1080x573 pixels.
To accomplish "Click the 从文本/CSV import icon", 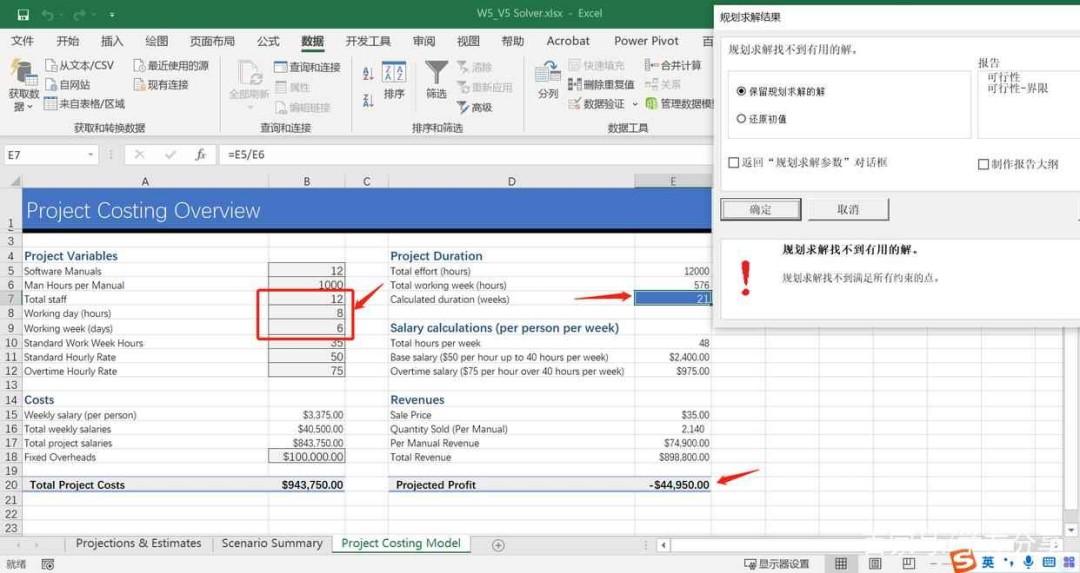I will tap(51, 65).
